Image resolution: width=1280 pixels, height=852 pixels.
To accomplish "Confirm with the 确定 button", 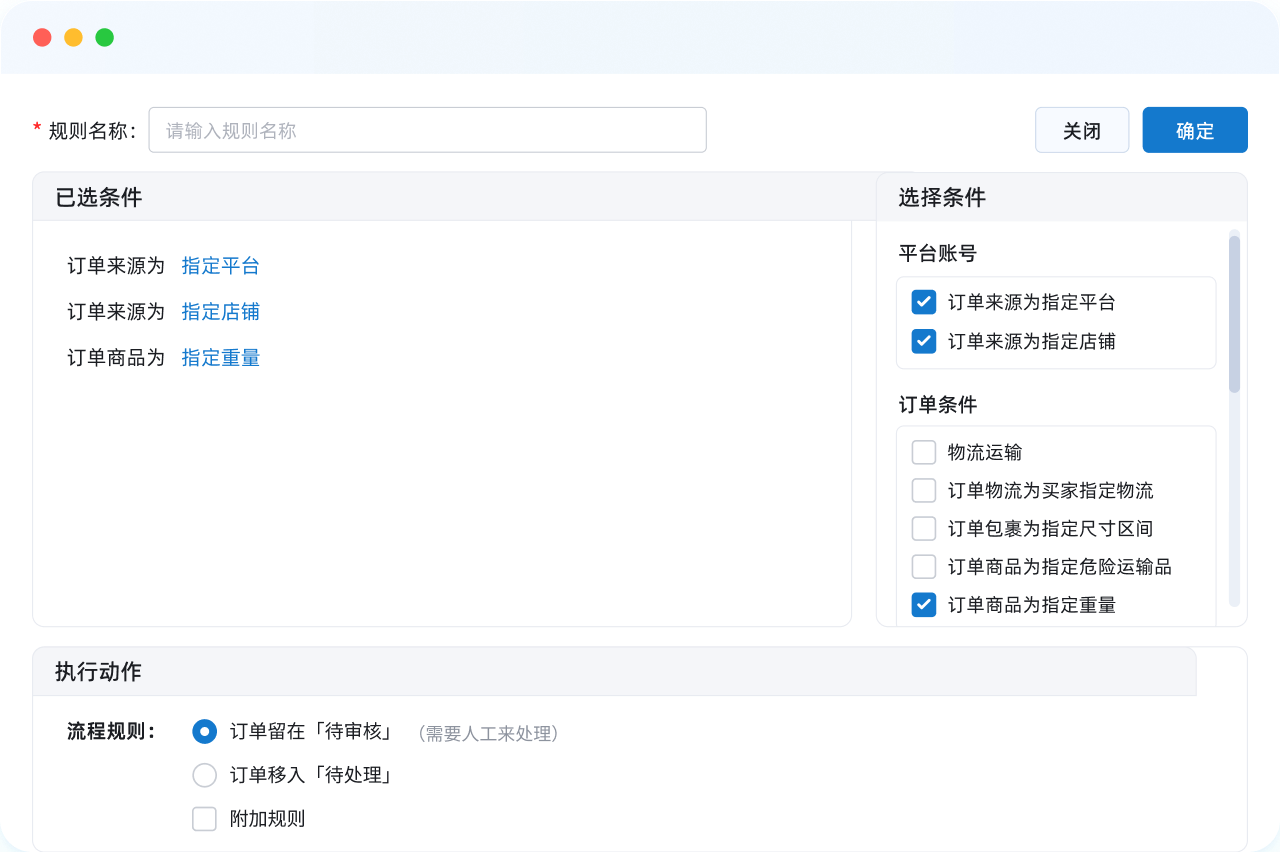I will coord(1195,130).
